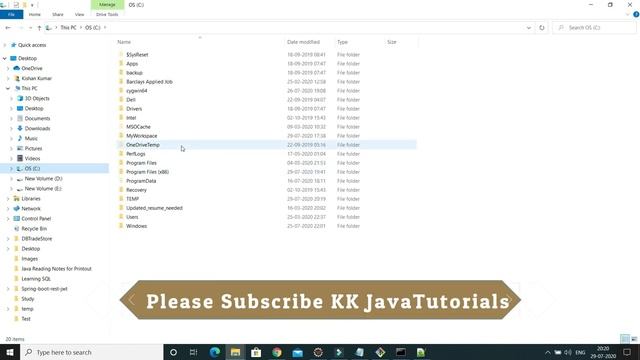This screenshot has width=640, height=360.
Task: Sort by Date modified column header
Action: click(x=303, y=42)
